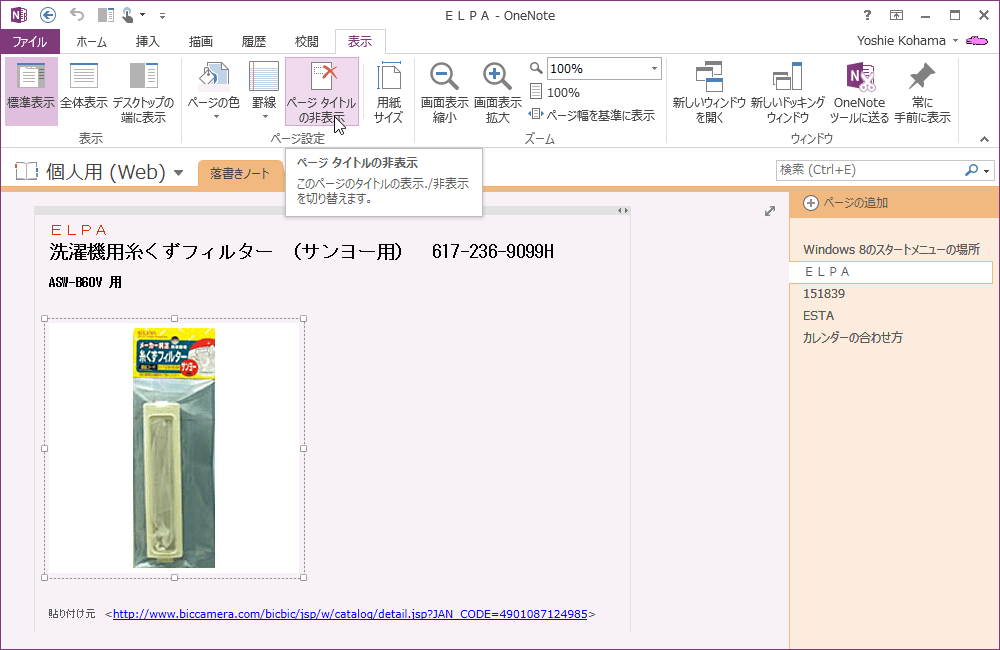The width and height of the screenshot is (1000, 650).
Task: Switch to the 校閲 tab
Action: [307, 41]
